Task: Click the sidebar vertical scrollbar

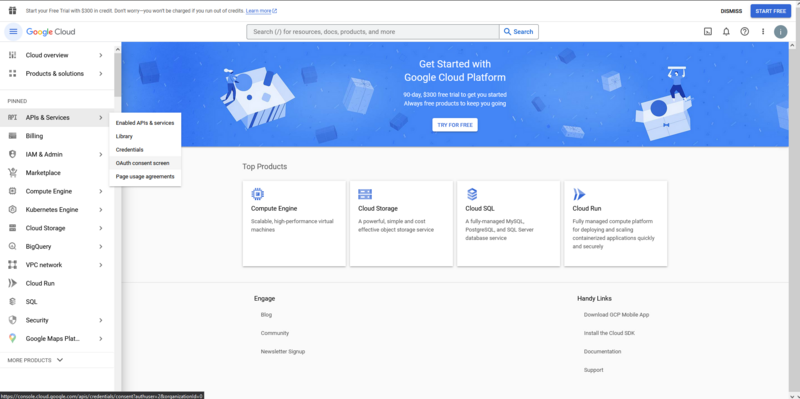Action: pos(117,74)
